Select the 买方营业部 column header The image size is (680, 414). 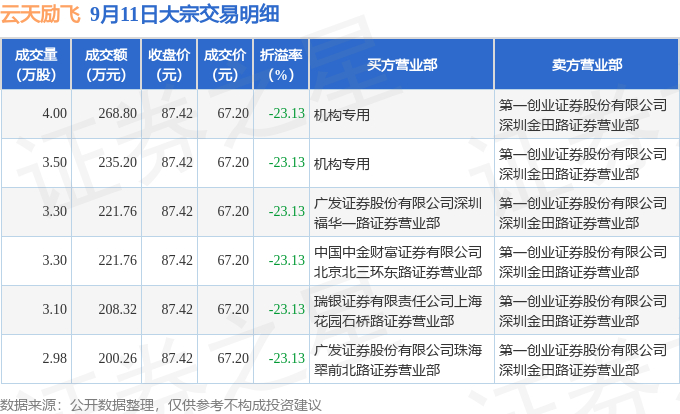pos(402,65)
